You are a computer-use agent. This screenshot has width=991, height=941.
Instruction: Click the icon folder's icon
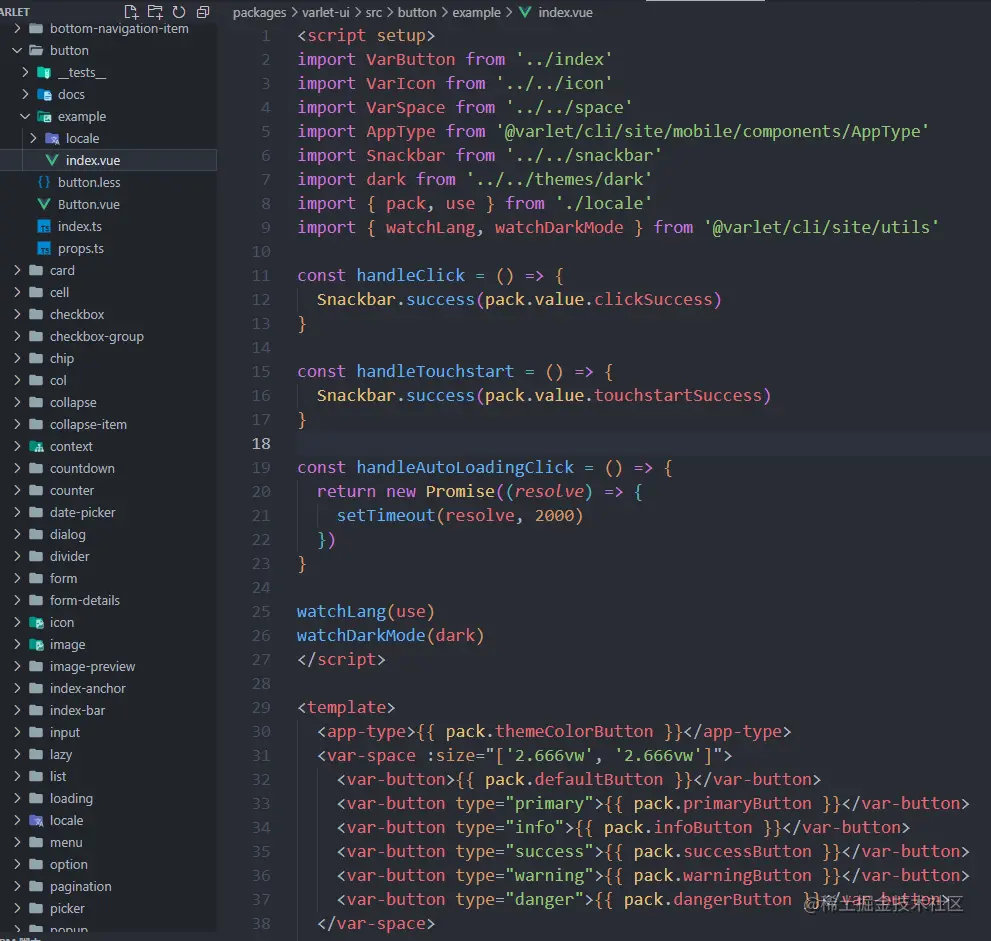click(36, 622)
